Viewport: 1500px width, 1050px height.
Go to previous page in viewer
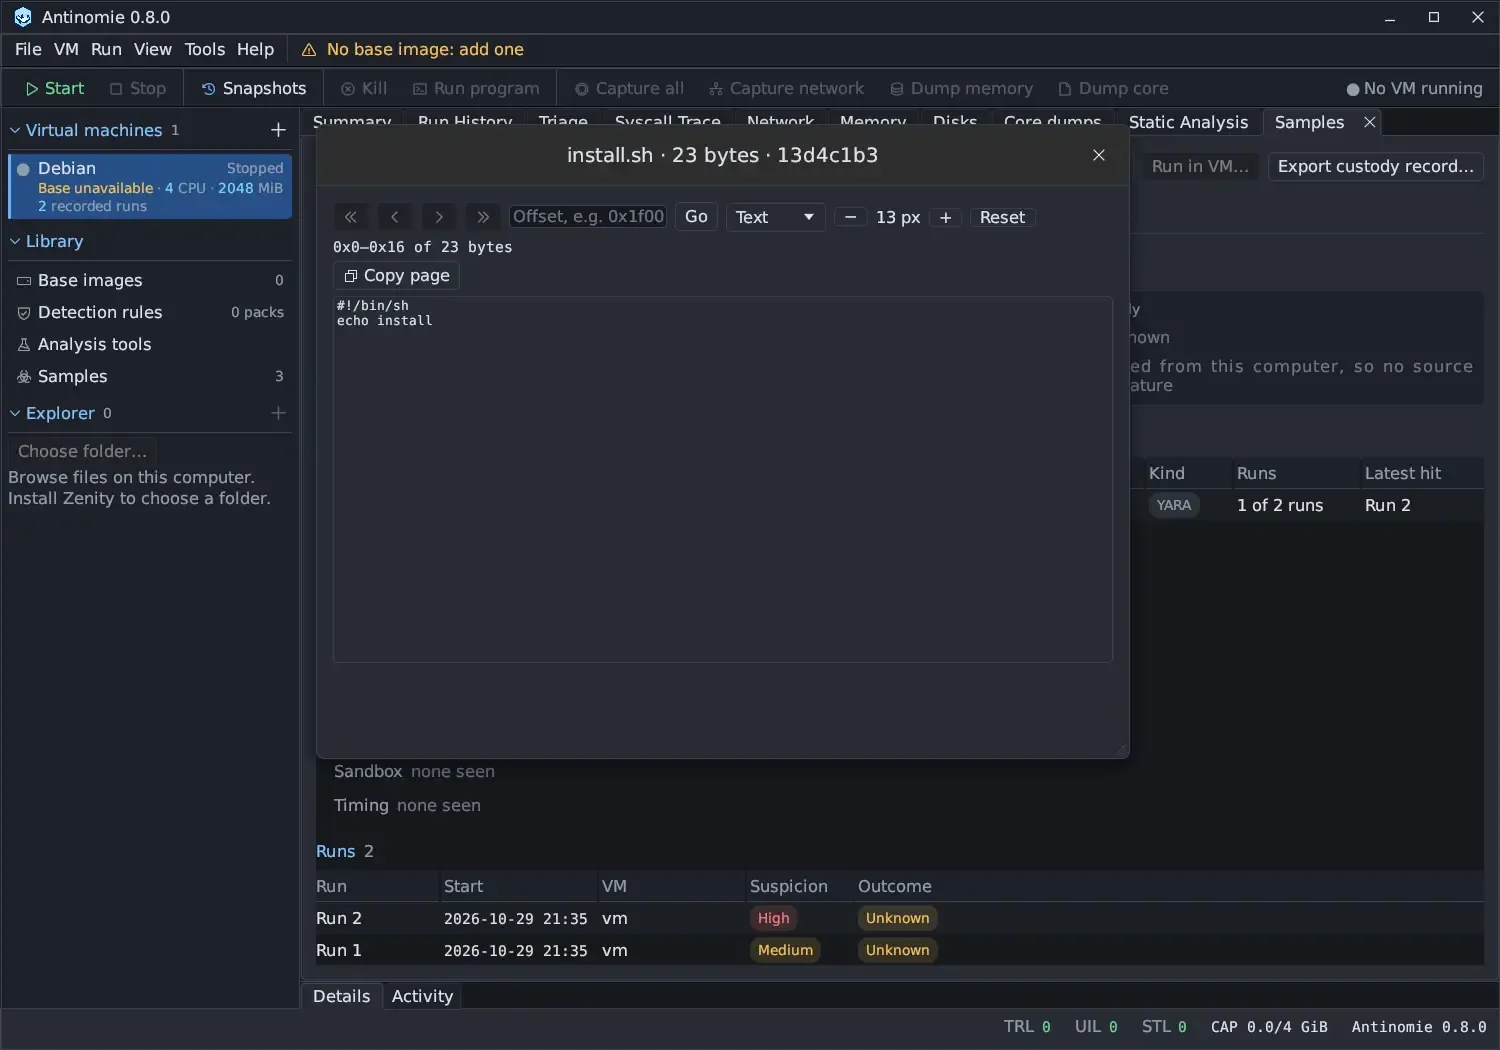pos(394,217)
